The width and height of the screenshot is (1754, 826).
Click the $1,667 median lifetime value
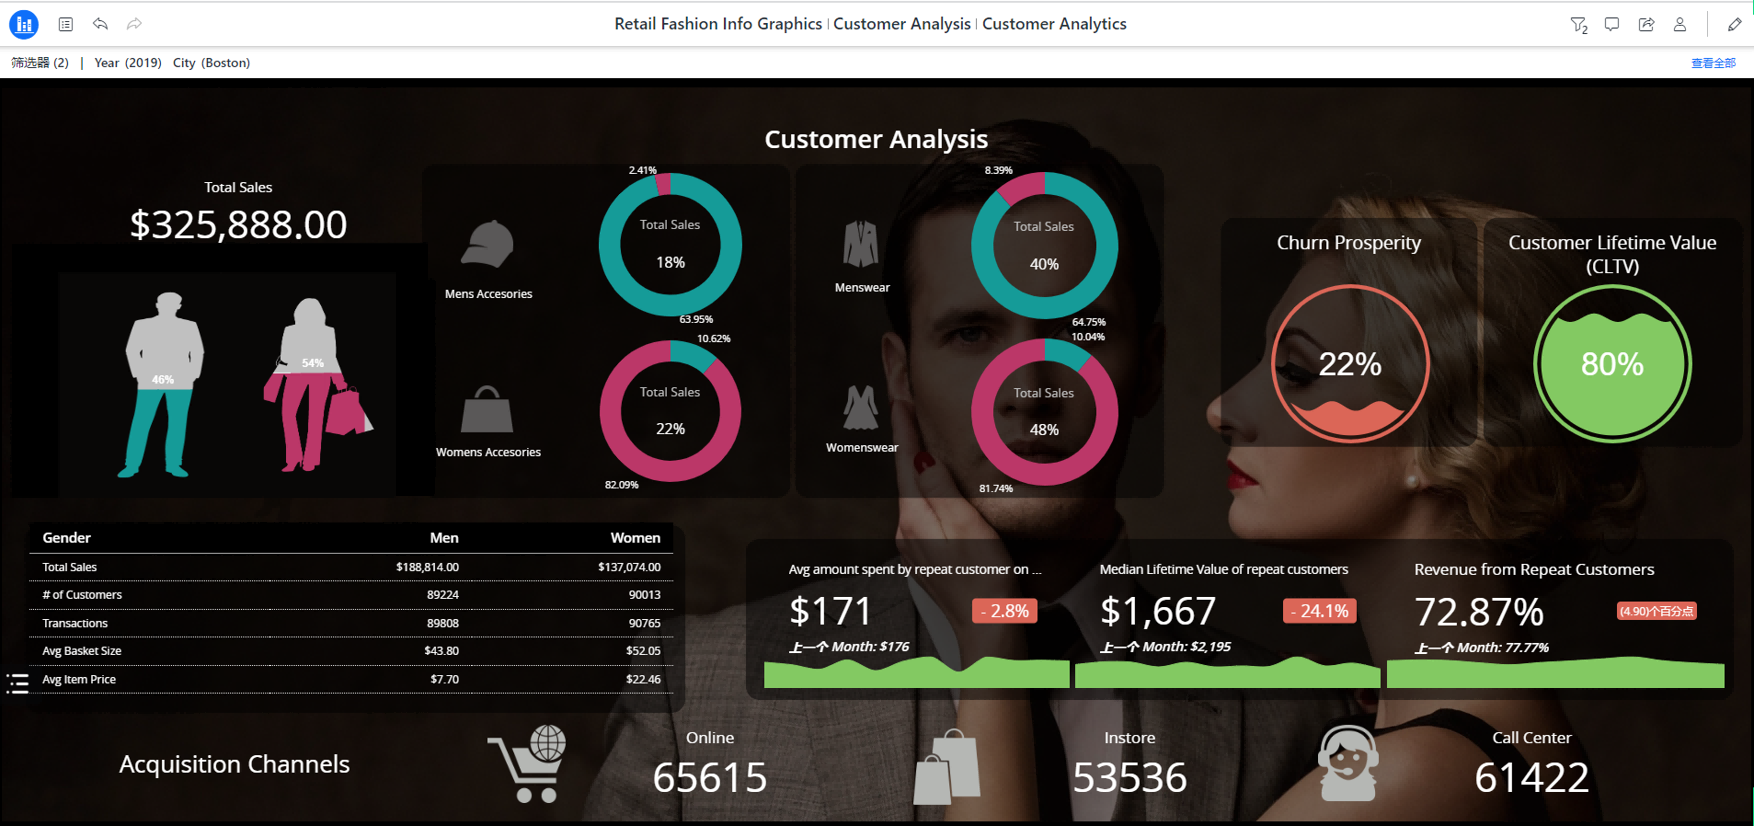(1158, 611)
